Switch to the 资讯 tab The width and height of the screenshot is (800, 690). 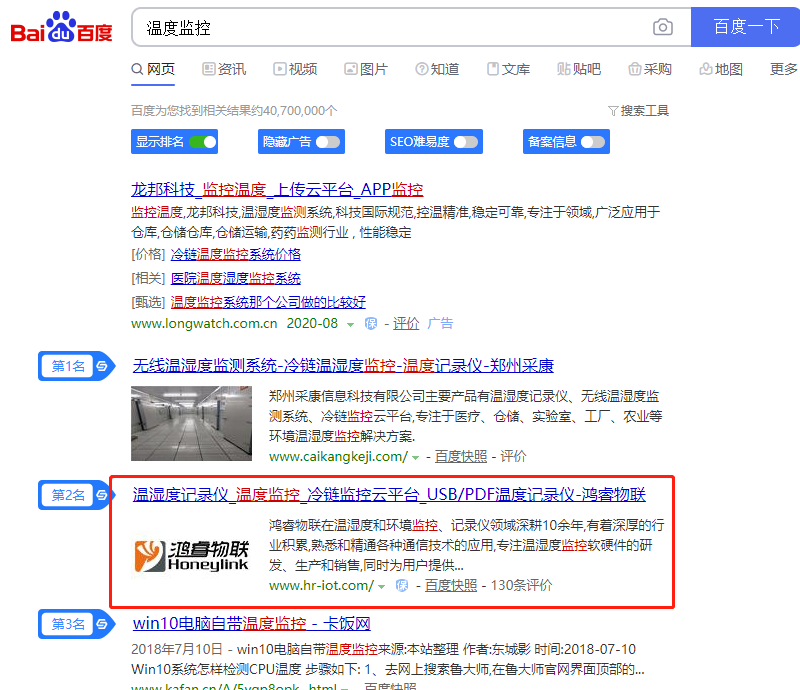pos(224,69)
